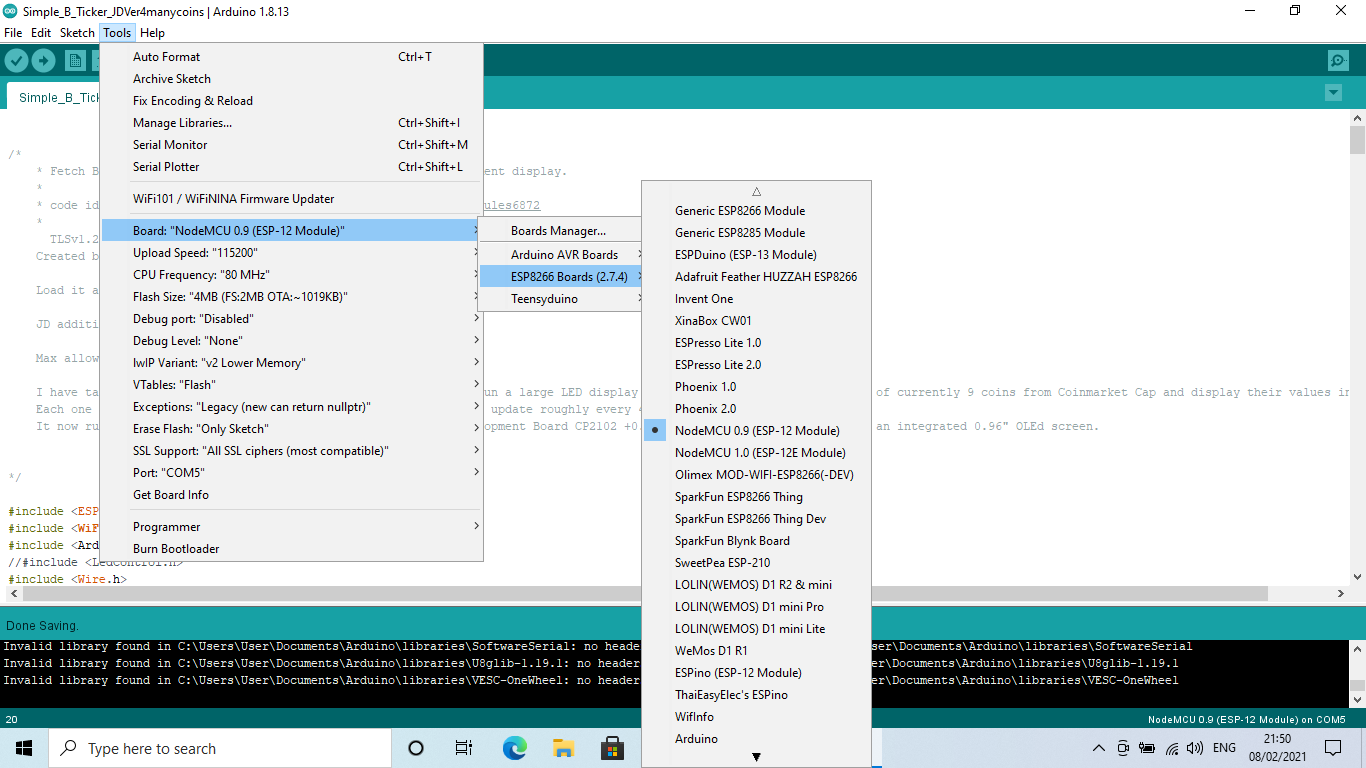Expand SSL Support ciphers submenu

click(291, 451)
